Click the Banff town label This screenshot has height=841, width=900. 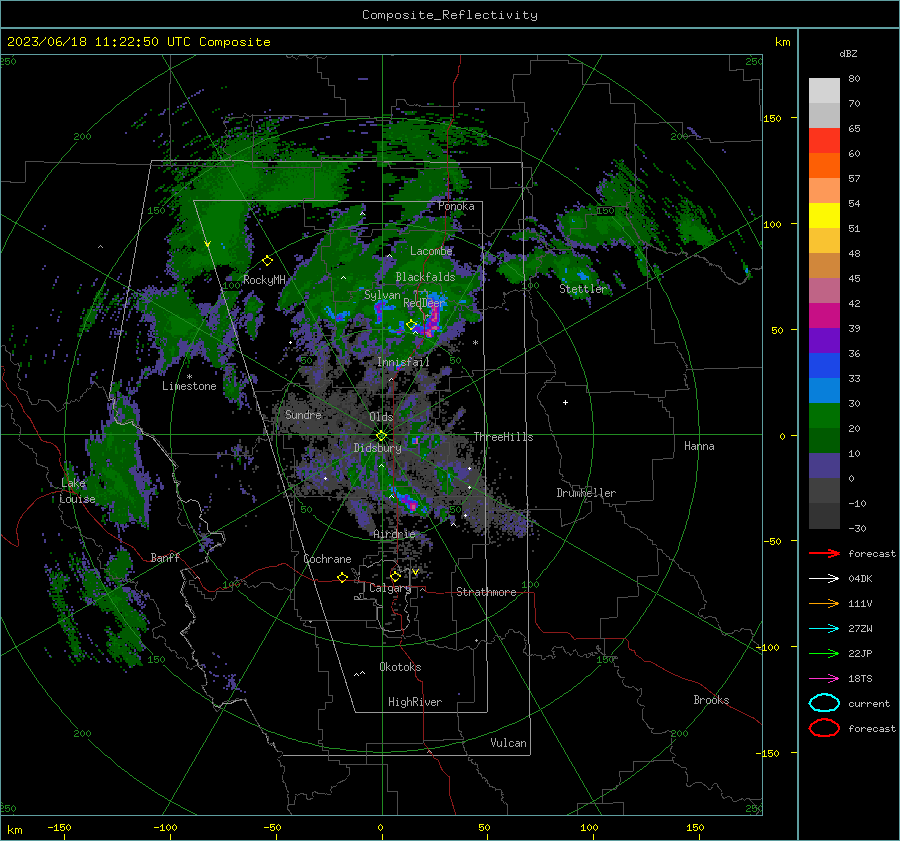tap(165, 557)
